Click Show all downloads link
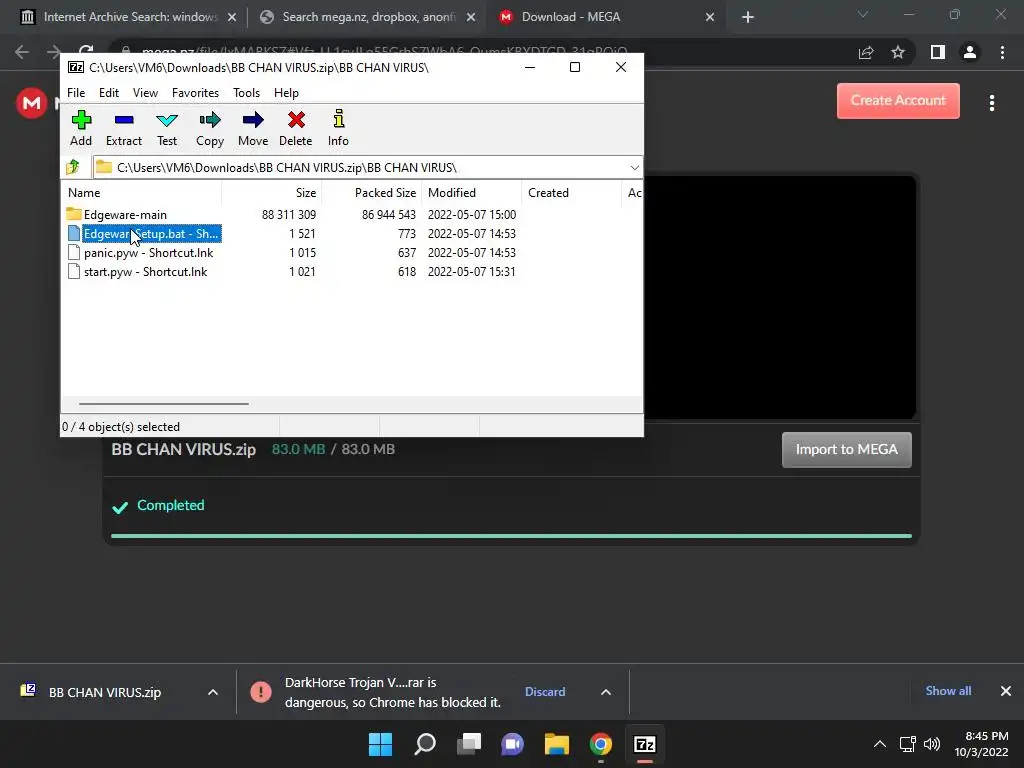The width and height of the screenshot is (1024, 768). pyautogui.click(x=948, y=691)
